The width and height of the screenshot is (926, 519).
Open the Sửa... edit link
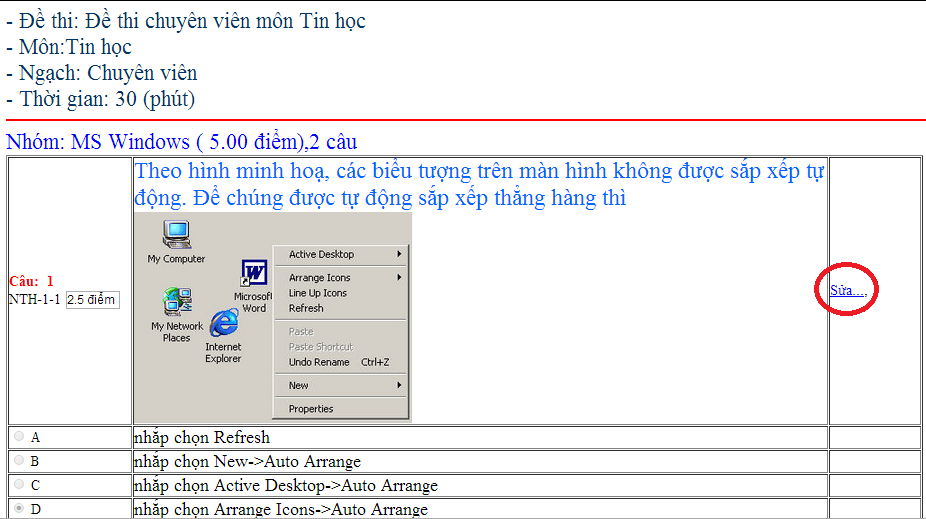(x=848, y=290)
